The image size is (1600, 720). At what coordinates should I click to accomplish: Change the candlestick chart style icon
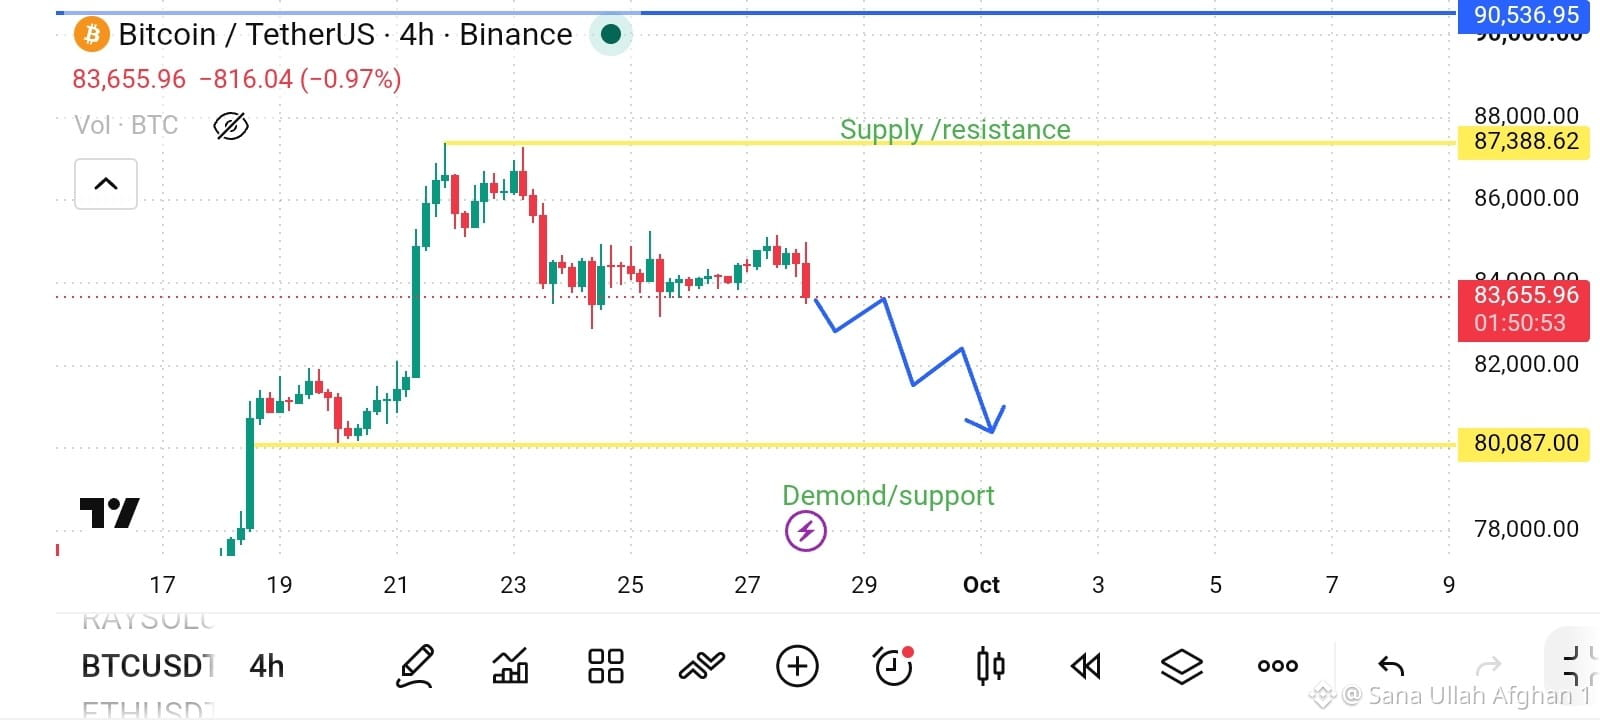point(990,666)
